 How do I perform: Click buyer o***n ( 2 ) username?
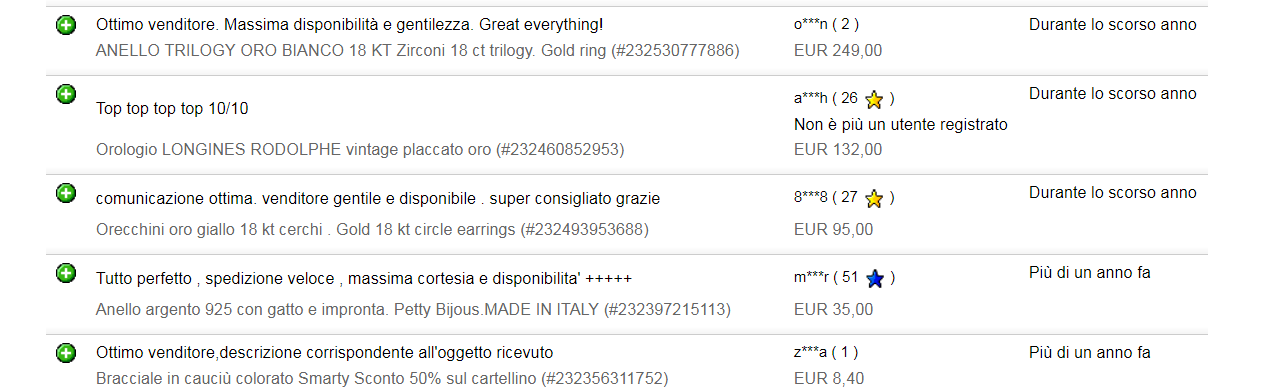826,24
